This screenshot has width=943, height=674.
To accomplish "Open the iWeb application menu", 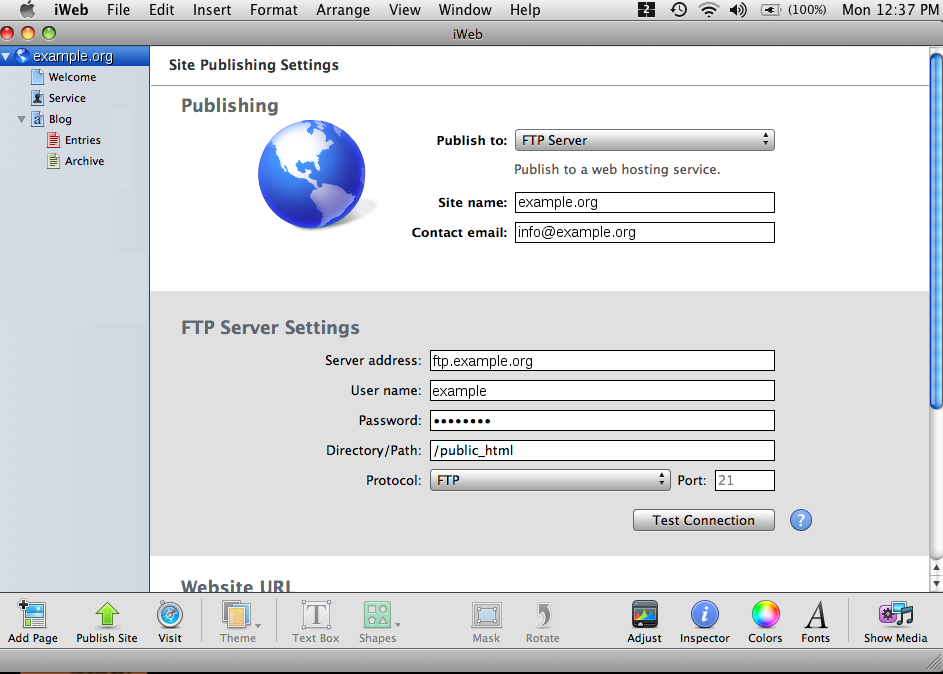I will coord(71,10).
